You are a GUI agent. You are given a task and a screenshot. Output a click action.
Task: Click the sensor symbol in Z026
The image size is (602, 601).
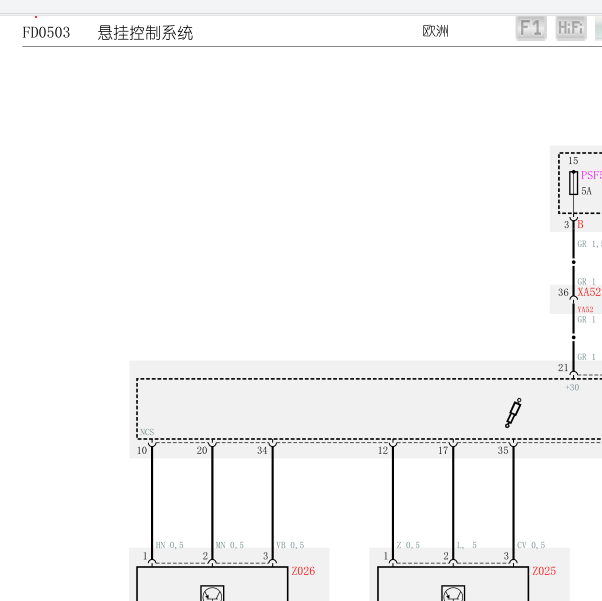(212, 593)
